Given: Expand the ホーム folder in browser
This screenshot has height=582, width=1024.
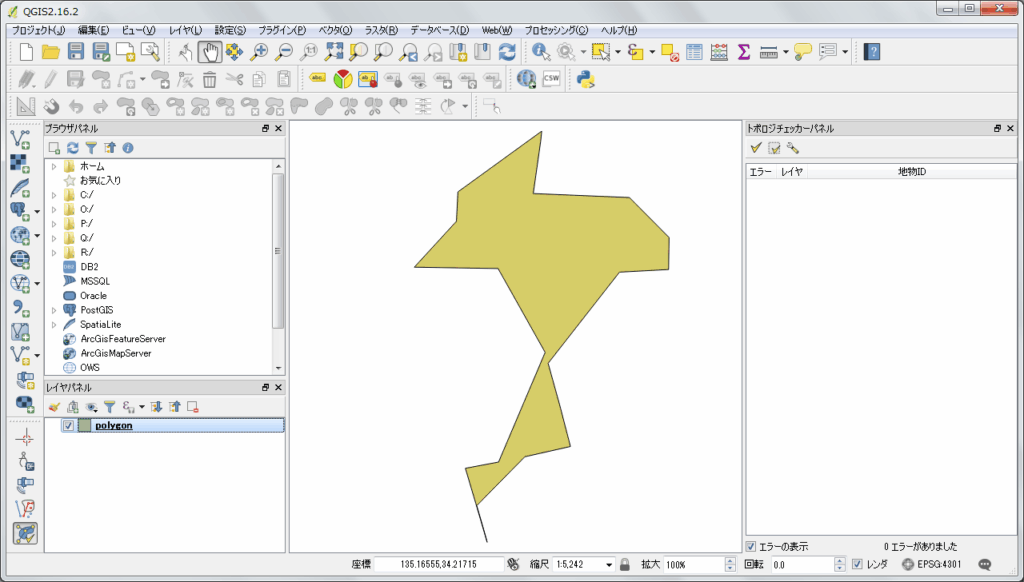Looking at the screenshot, I should coord(54,166).
